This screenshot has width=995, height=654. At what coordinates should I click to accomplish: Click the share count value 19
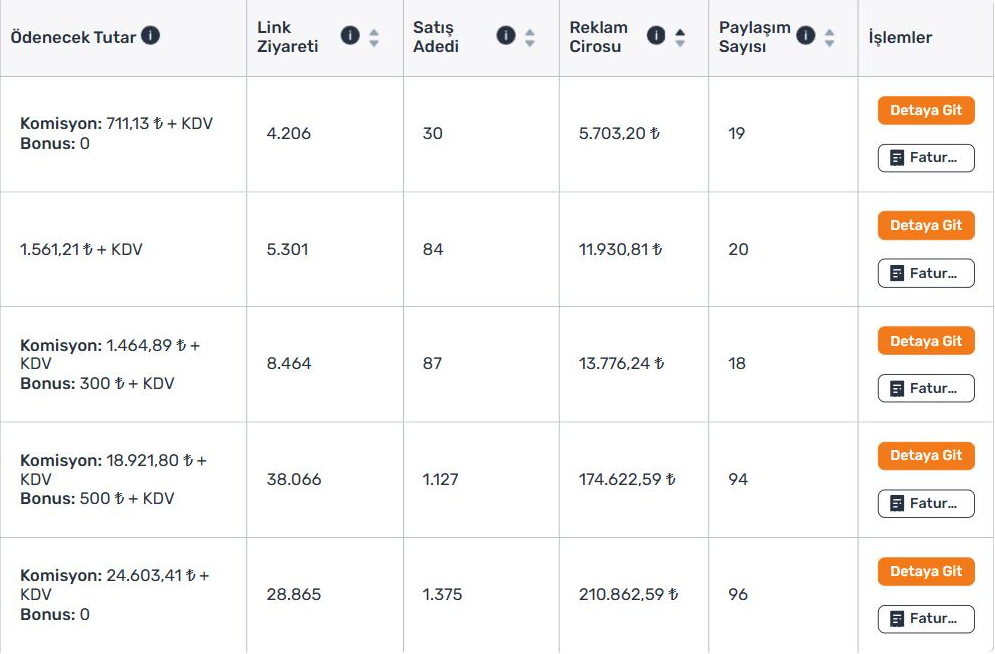[x=737, y=134]
